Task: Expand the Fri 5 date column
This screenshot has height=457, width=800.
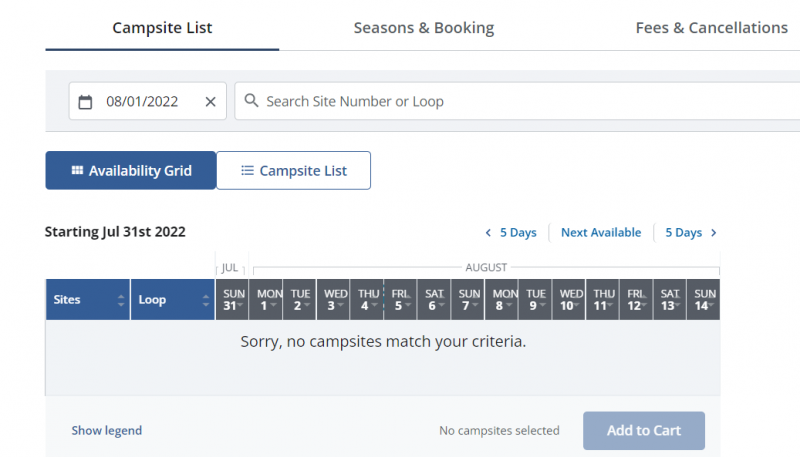Action: click(x=401, y=299)
